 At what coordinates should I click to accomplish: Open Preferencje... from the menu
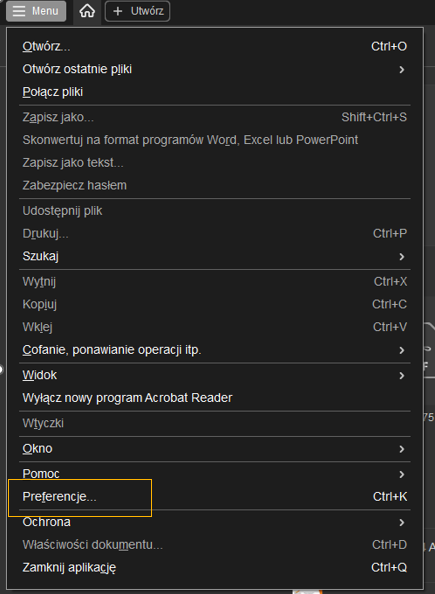pos(215,497)
